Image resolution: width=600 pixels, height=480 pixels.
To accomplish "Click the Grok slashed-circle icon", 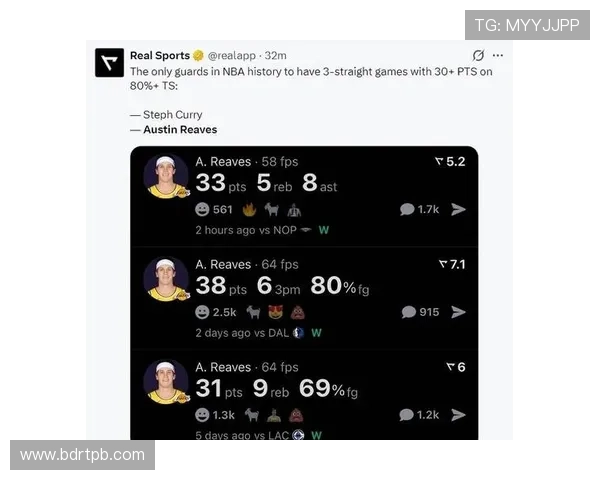I will tap(478, 56).
